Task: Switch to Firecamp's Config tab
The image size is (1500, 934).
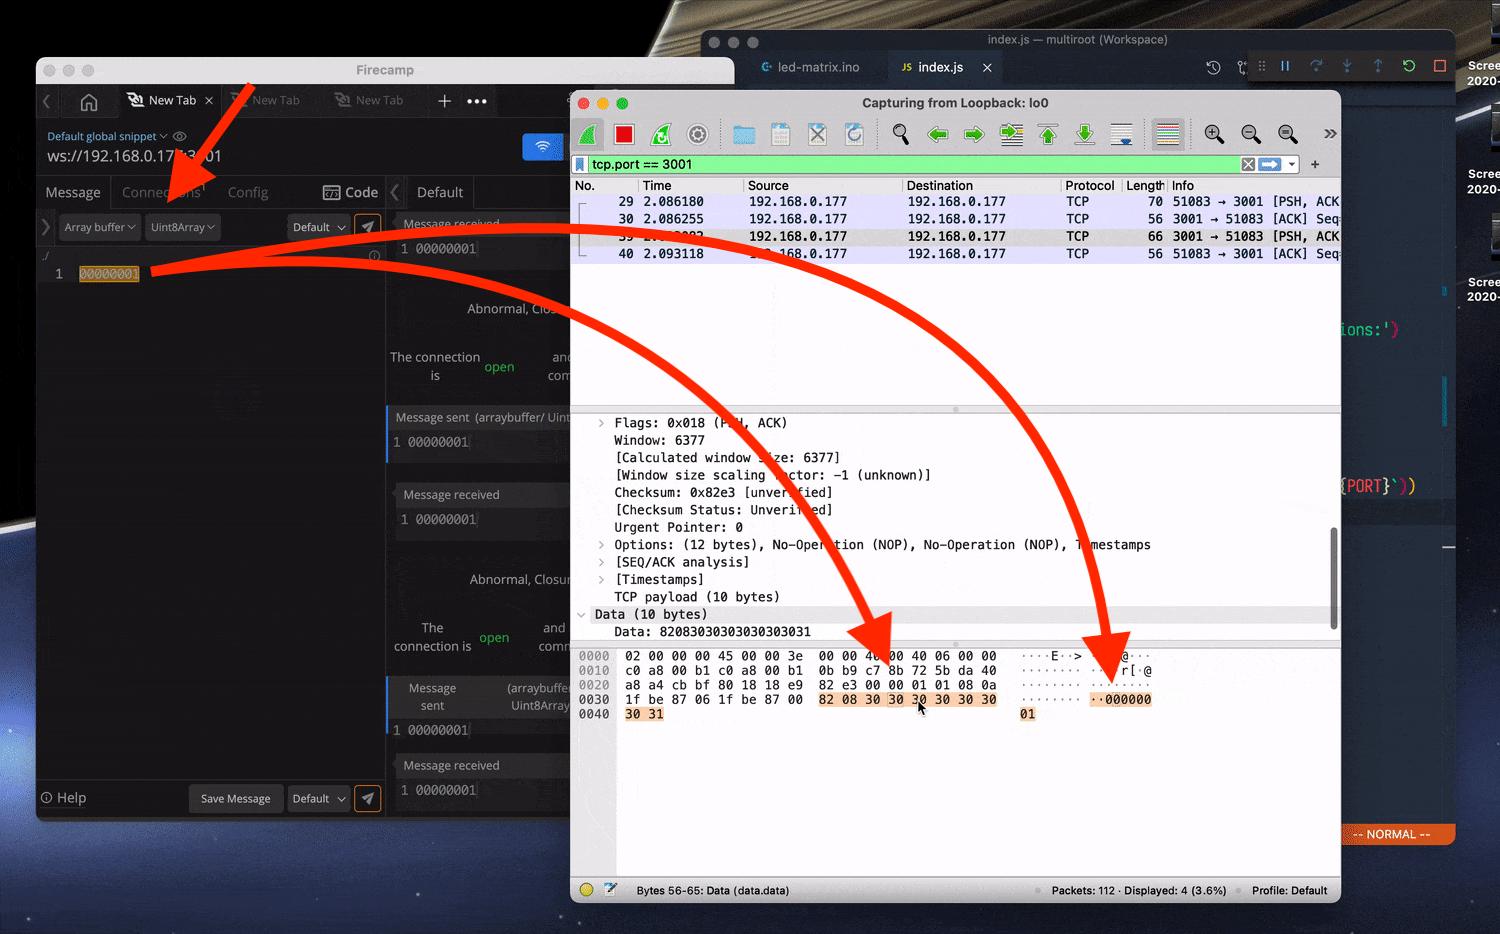Action: click(x=248, y=192)
